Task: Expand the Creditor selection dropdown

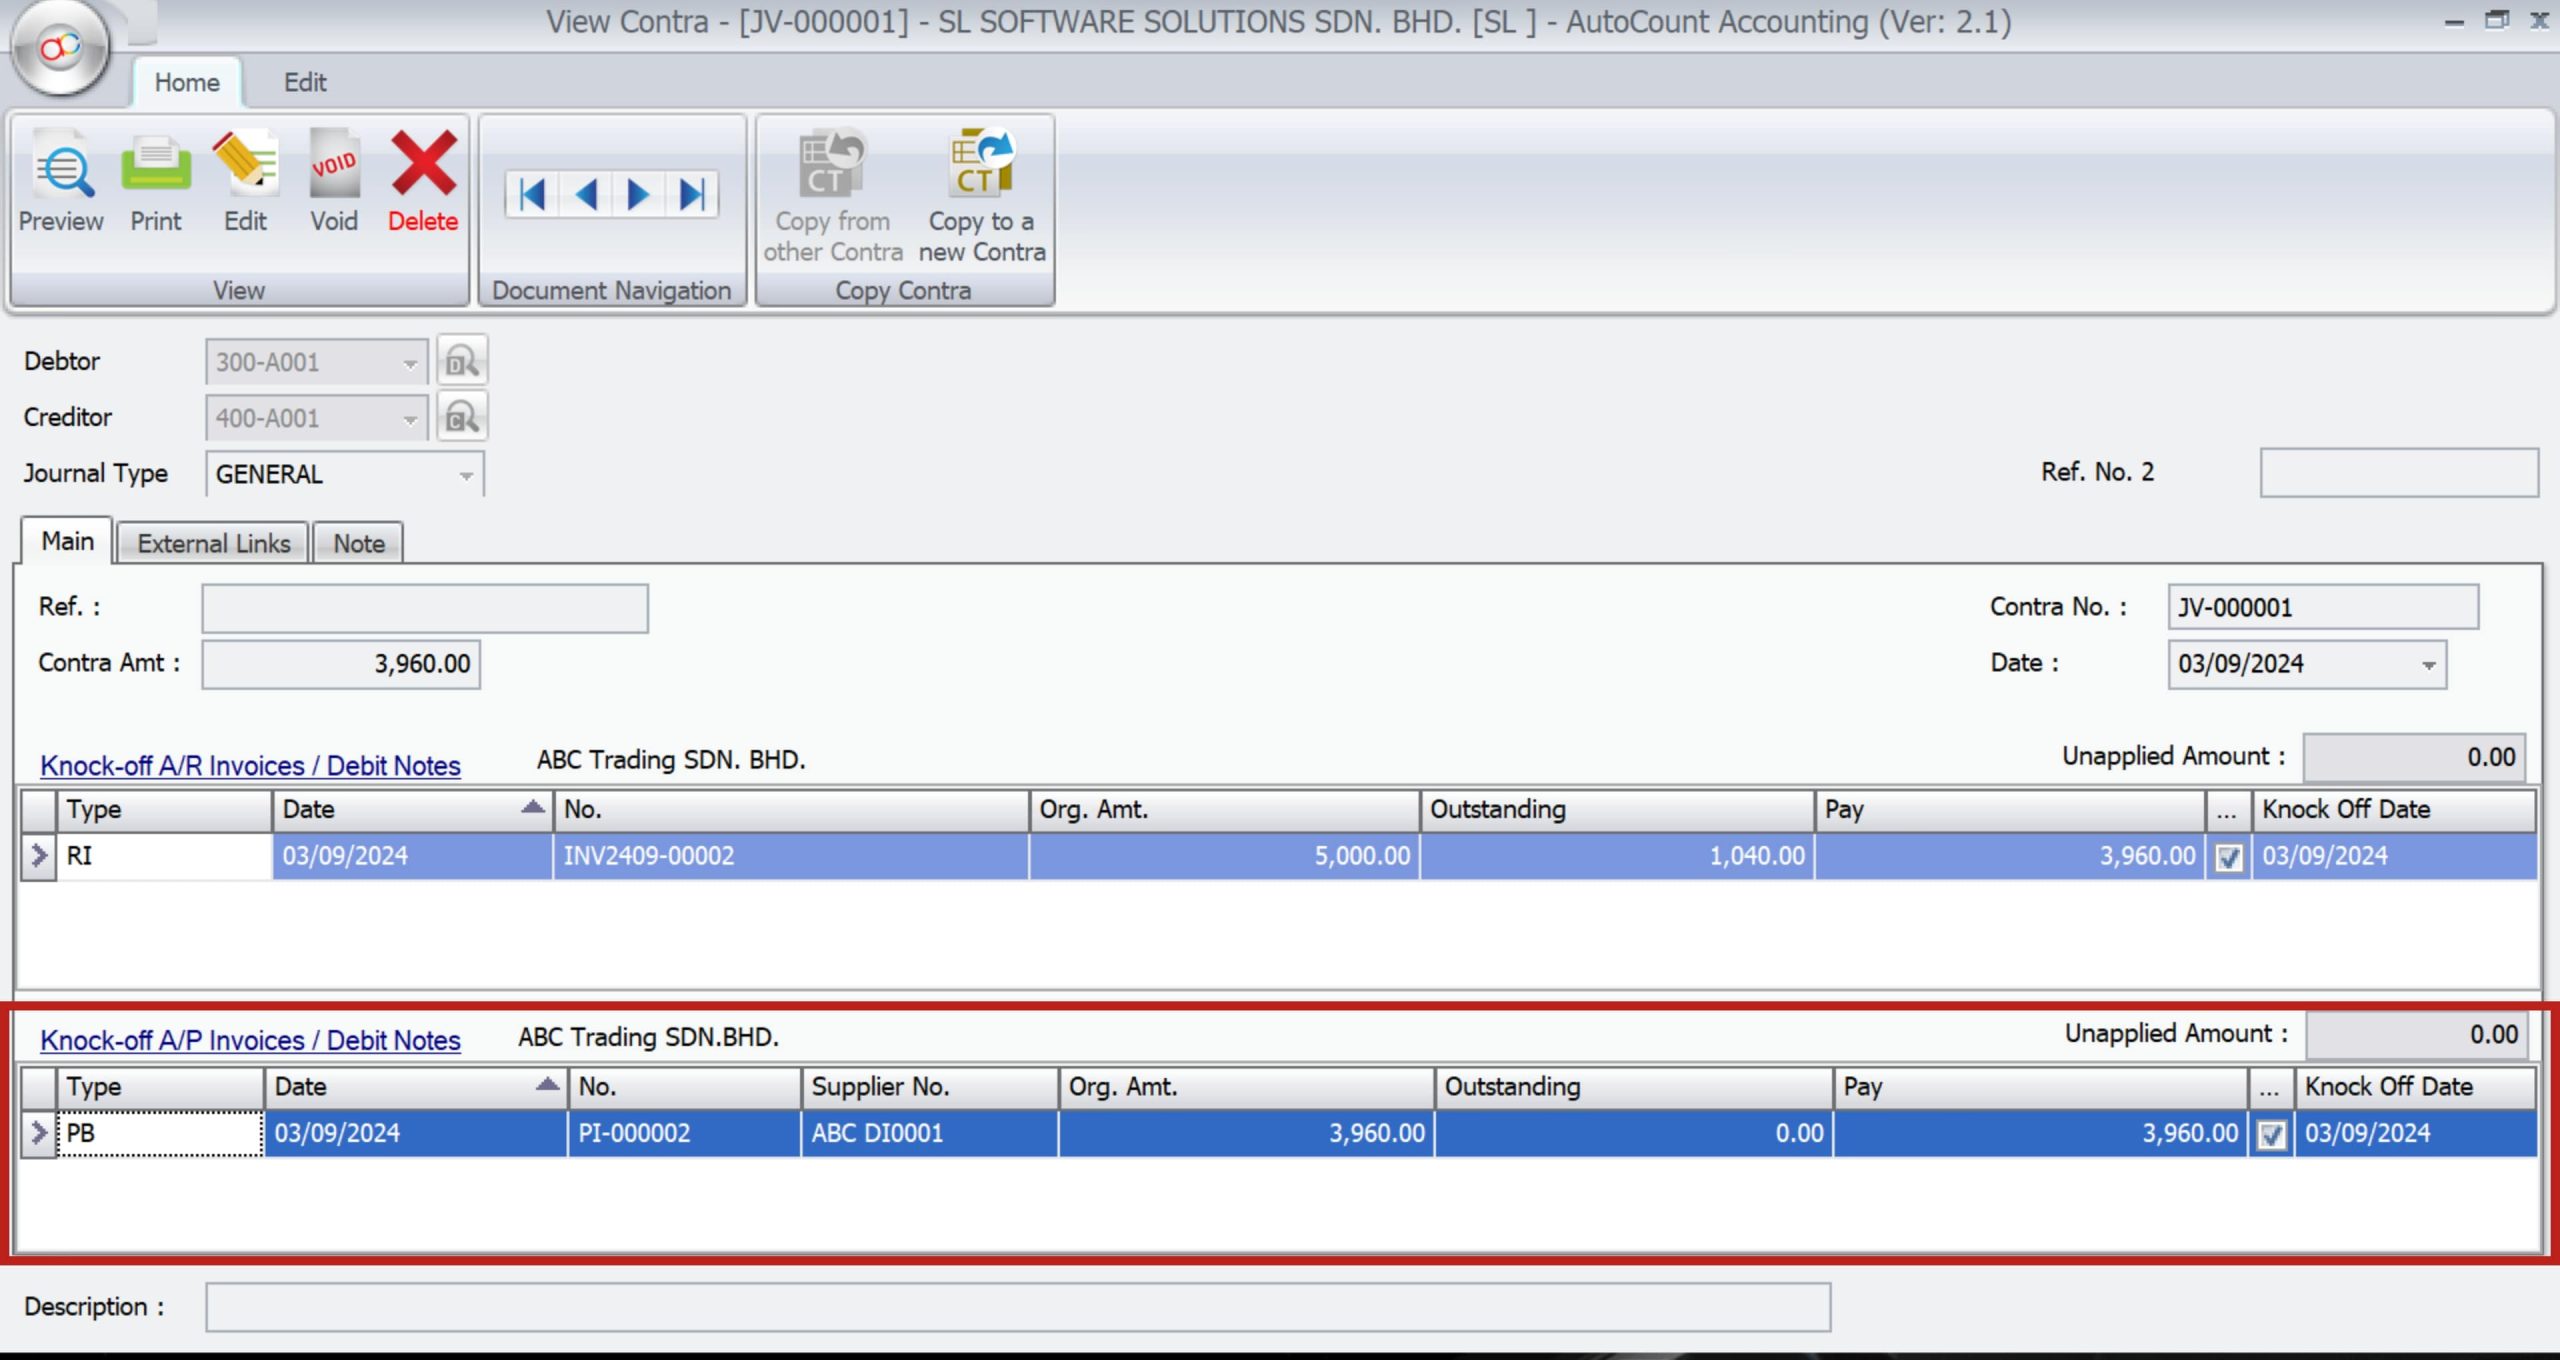Action: pos(411,418)
